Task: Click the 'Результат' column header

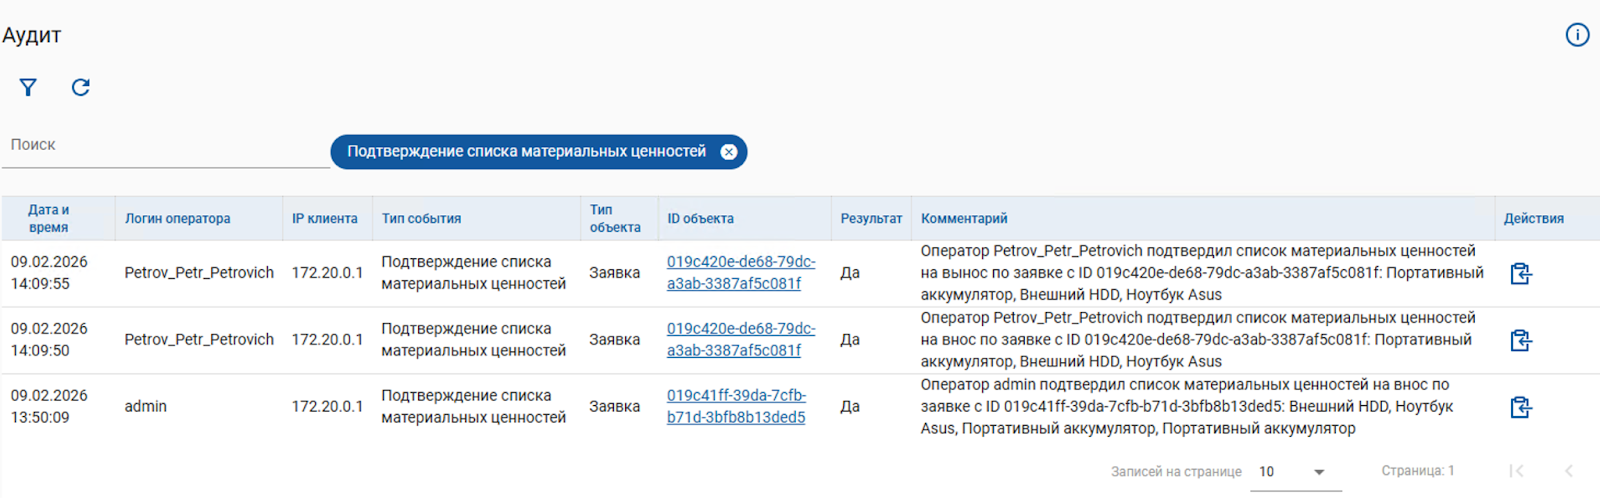Action: [x=870, y=218]
